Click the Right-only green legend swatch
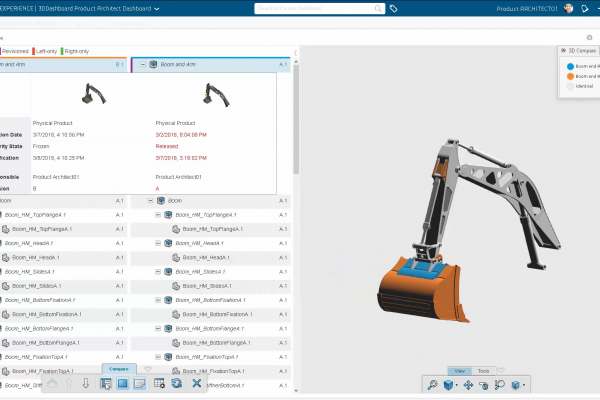This screenshot has width=600, height=400. click(x=62, y=51)
